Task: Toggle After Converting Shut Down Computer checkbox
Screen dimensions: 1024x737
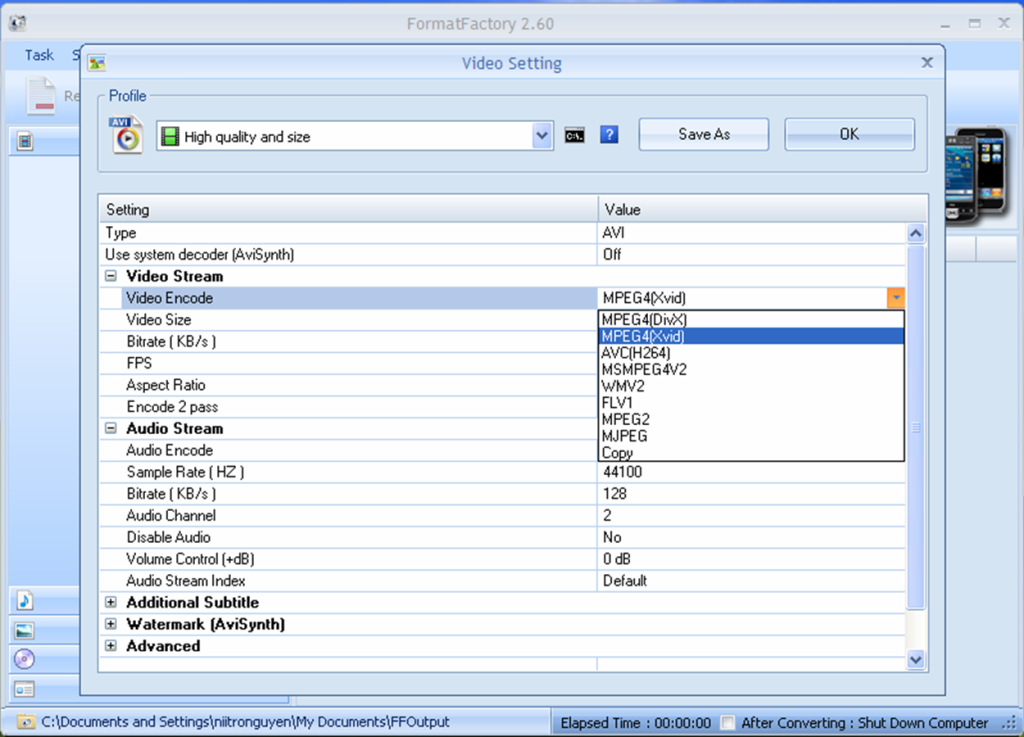Action: click(728, 723)
